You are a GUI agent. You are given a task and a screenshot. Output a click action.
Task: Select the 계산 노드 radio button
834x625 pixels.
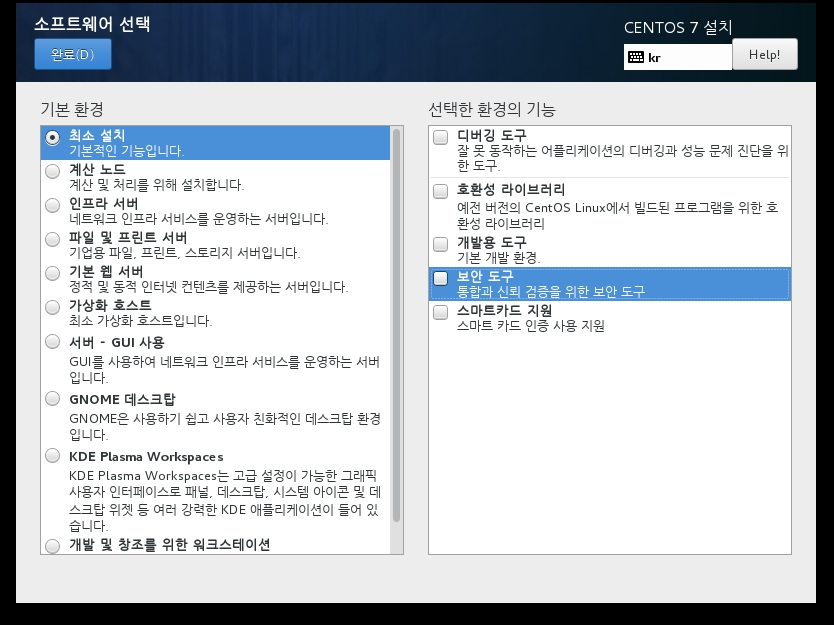[x=53, y=171]
